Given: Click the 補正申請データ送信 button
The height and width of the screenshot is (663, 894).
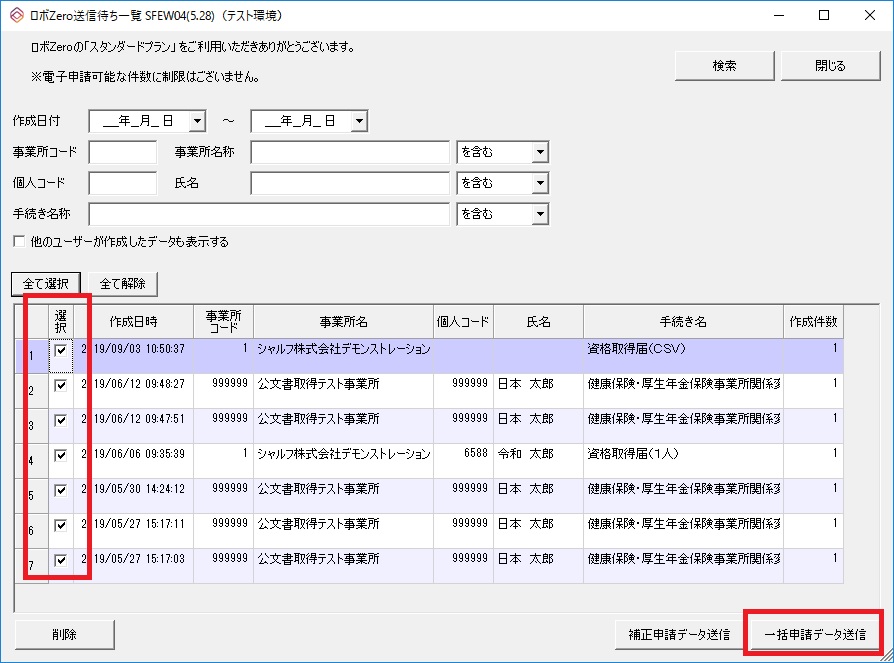Looking at the screenshot, I should click(679, 634).
